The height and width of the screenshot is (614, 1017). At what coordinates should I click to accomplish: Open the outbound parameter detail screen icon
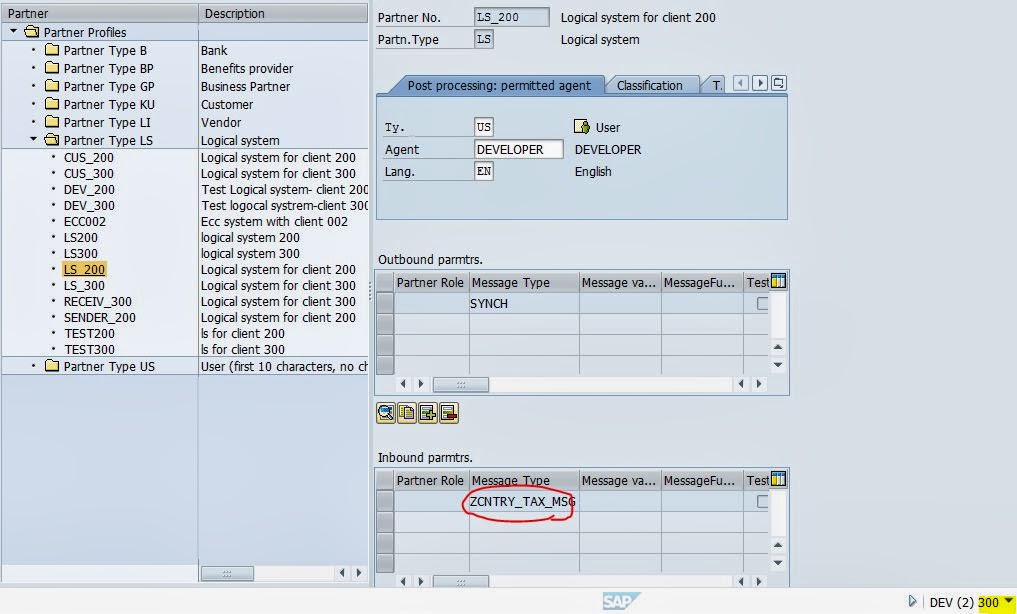(x=386, y=413)
